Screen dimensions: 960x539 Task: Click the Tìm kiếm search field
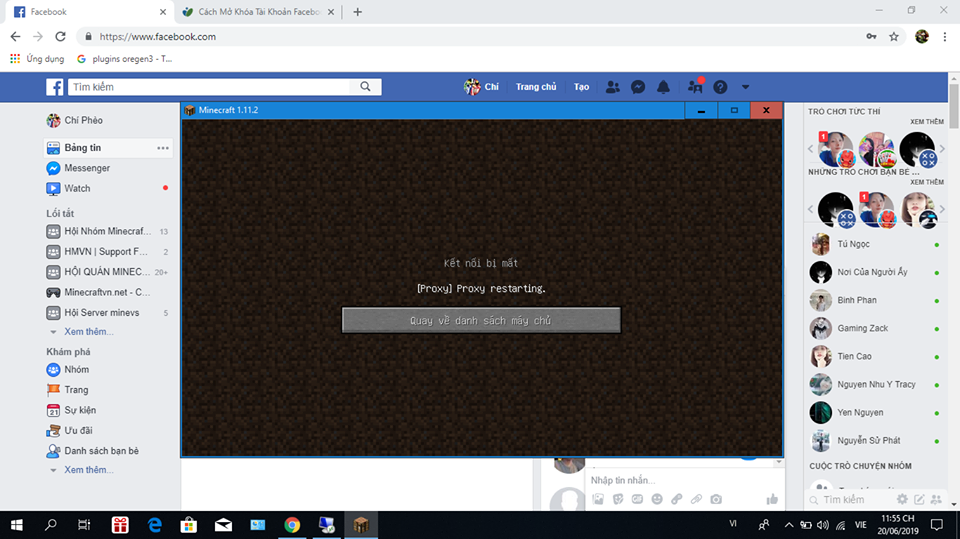[209, 87]
